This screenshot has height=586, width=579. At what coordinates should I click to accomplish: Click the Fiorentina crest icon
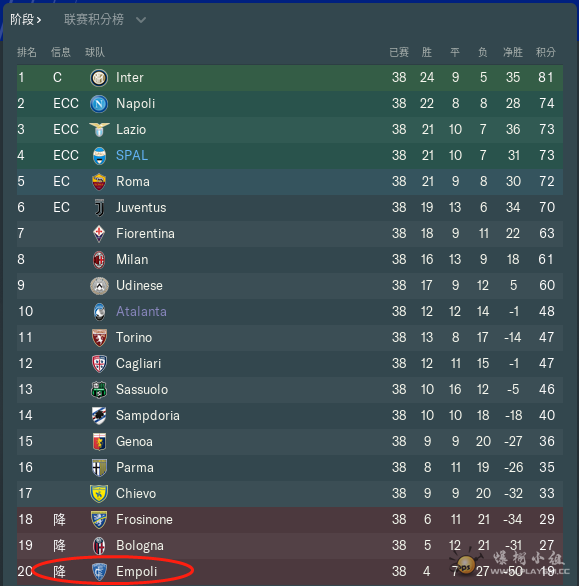tap(99, 234)
